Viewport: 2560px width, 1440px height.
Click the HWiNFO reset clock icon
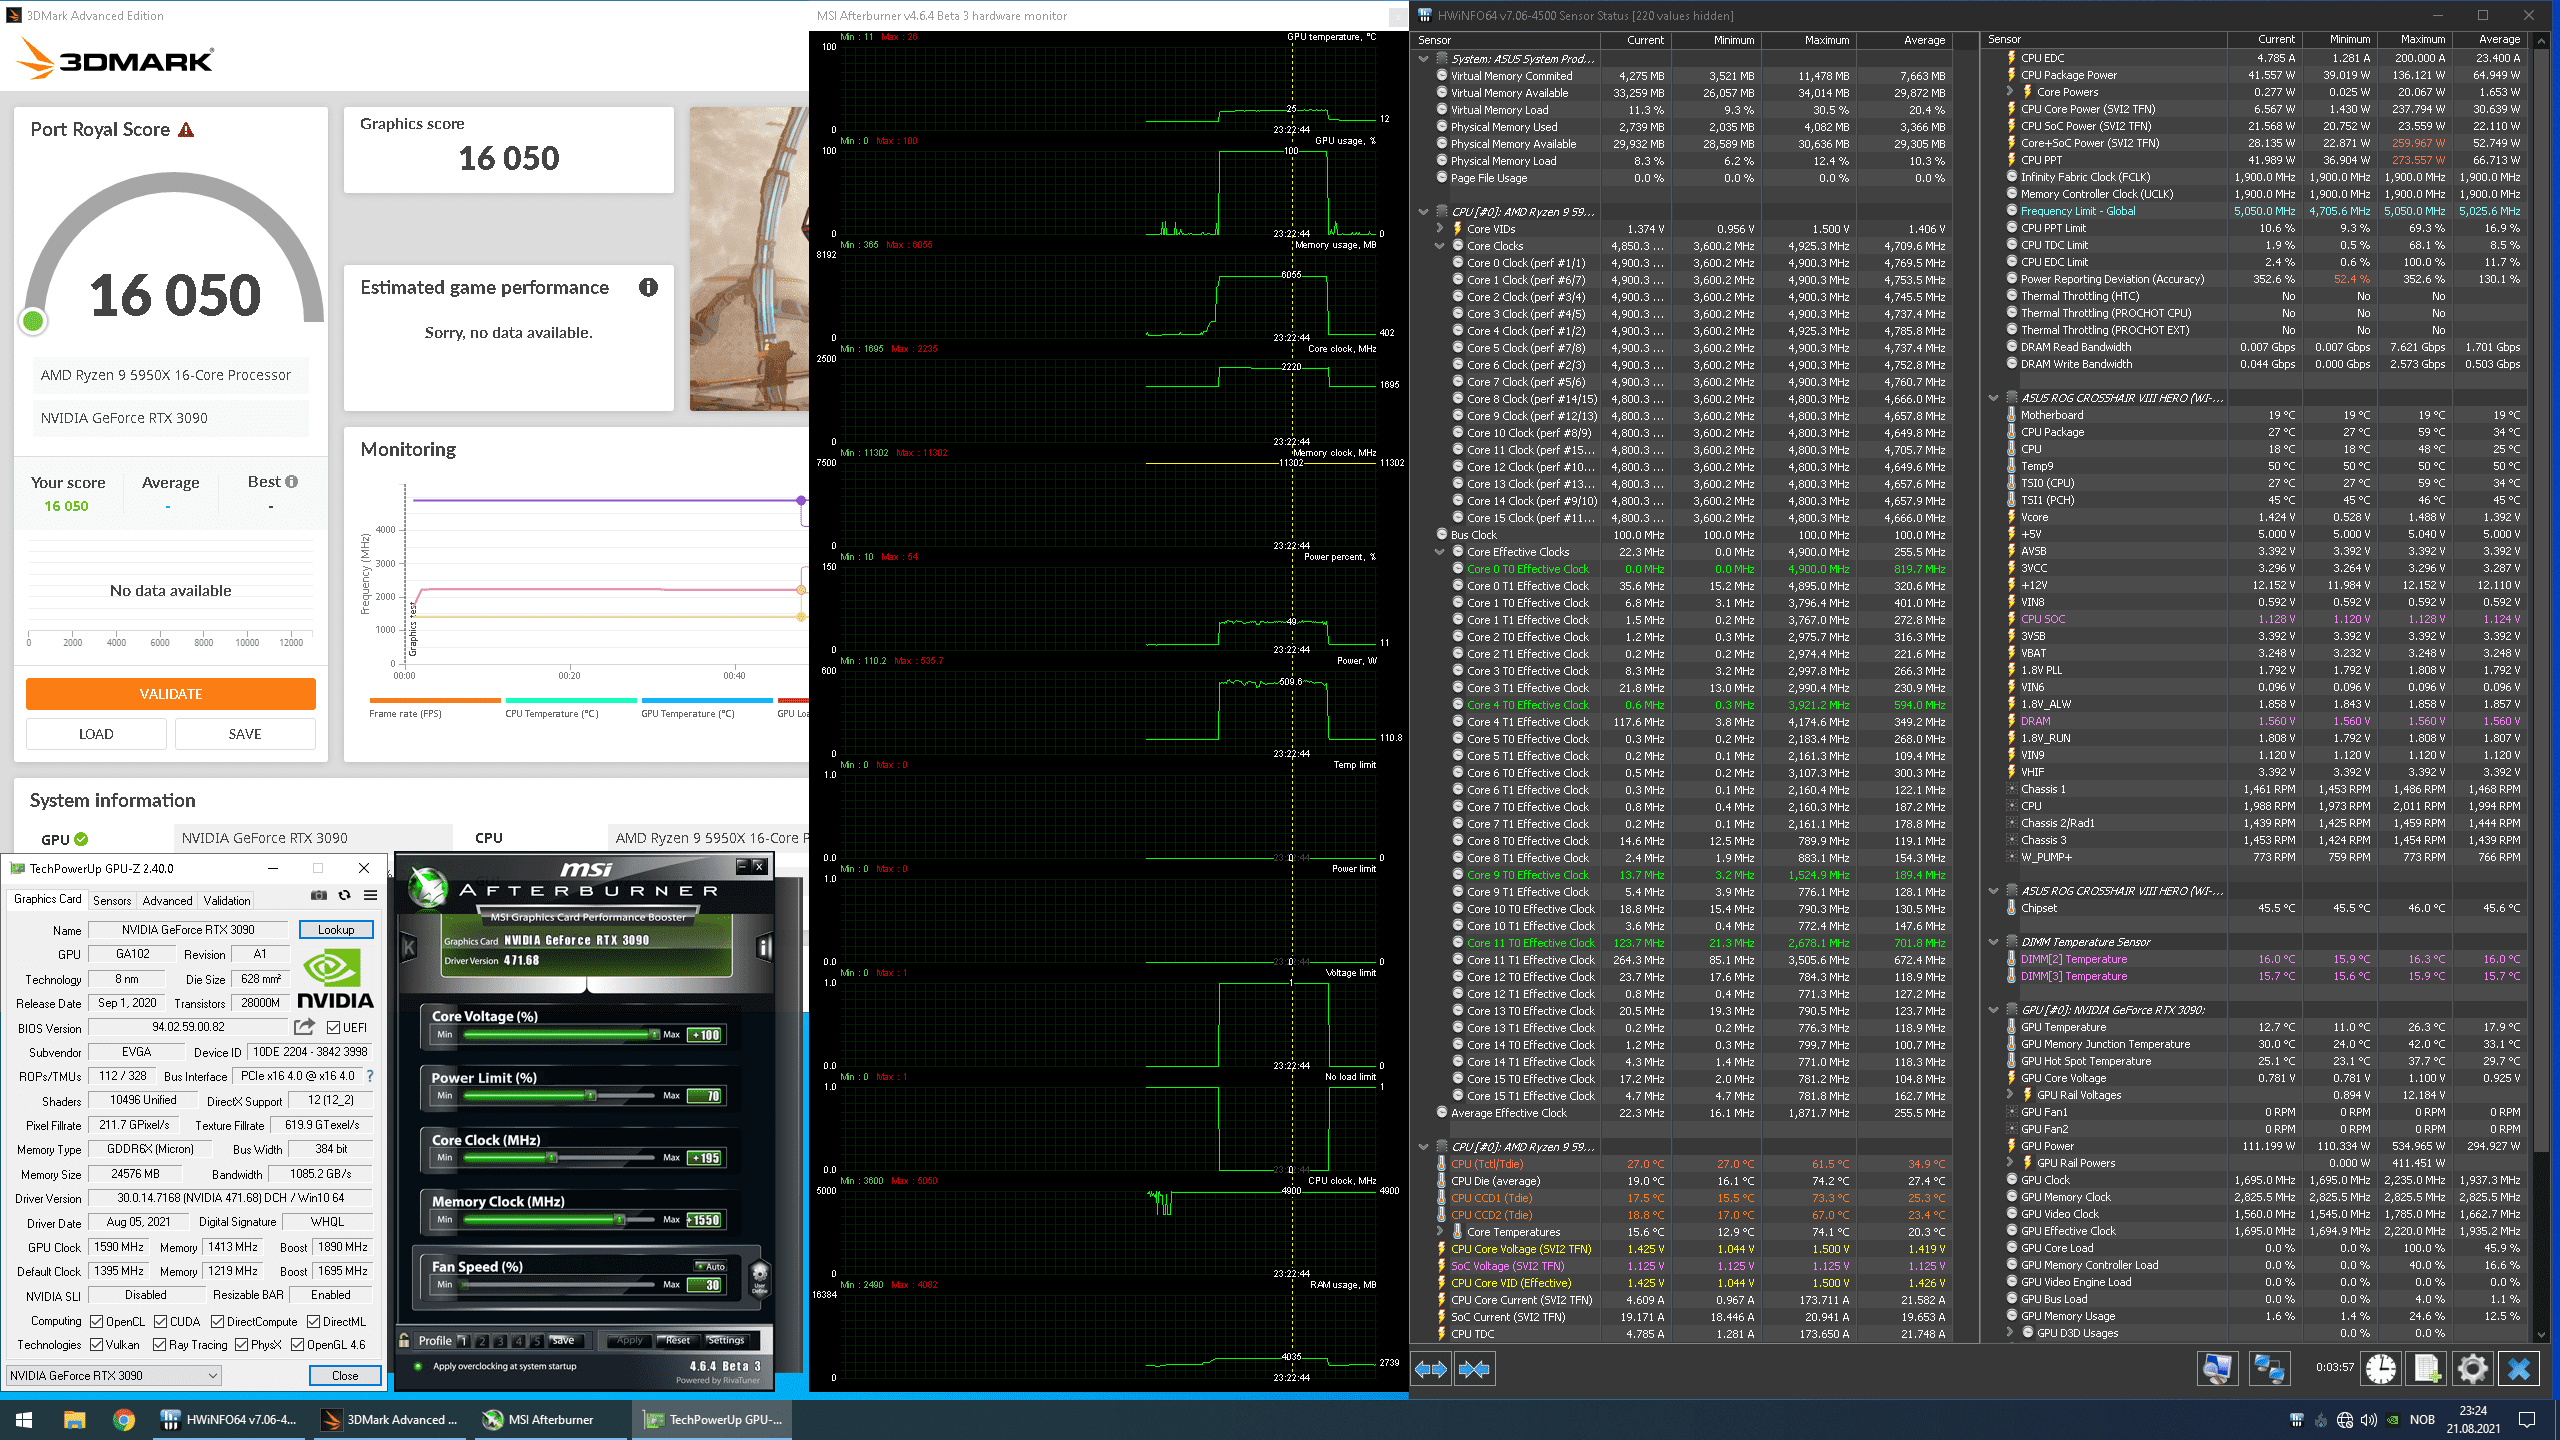2380,1369
